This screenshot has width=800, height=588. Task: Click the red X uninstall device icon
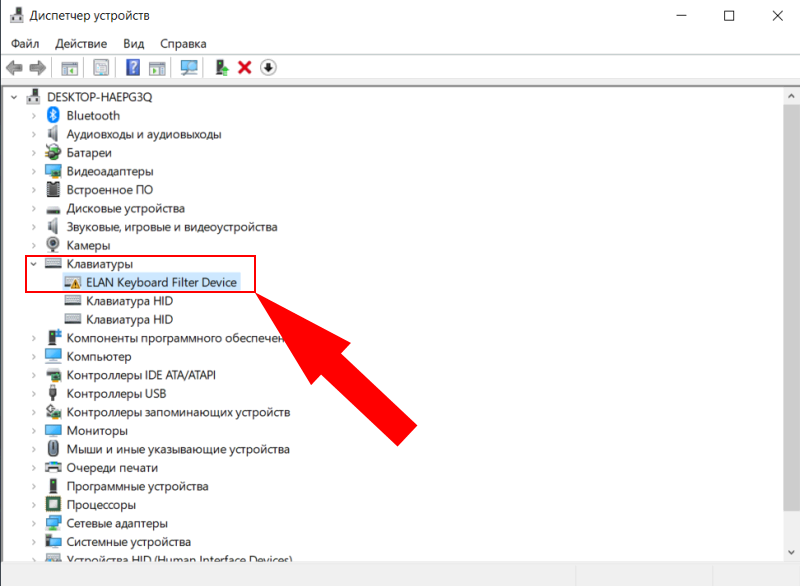(x=244, y=68)
